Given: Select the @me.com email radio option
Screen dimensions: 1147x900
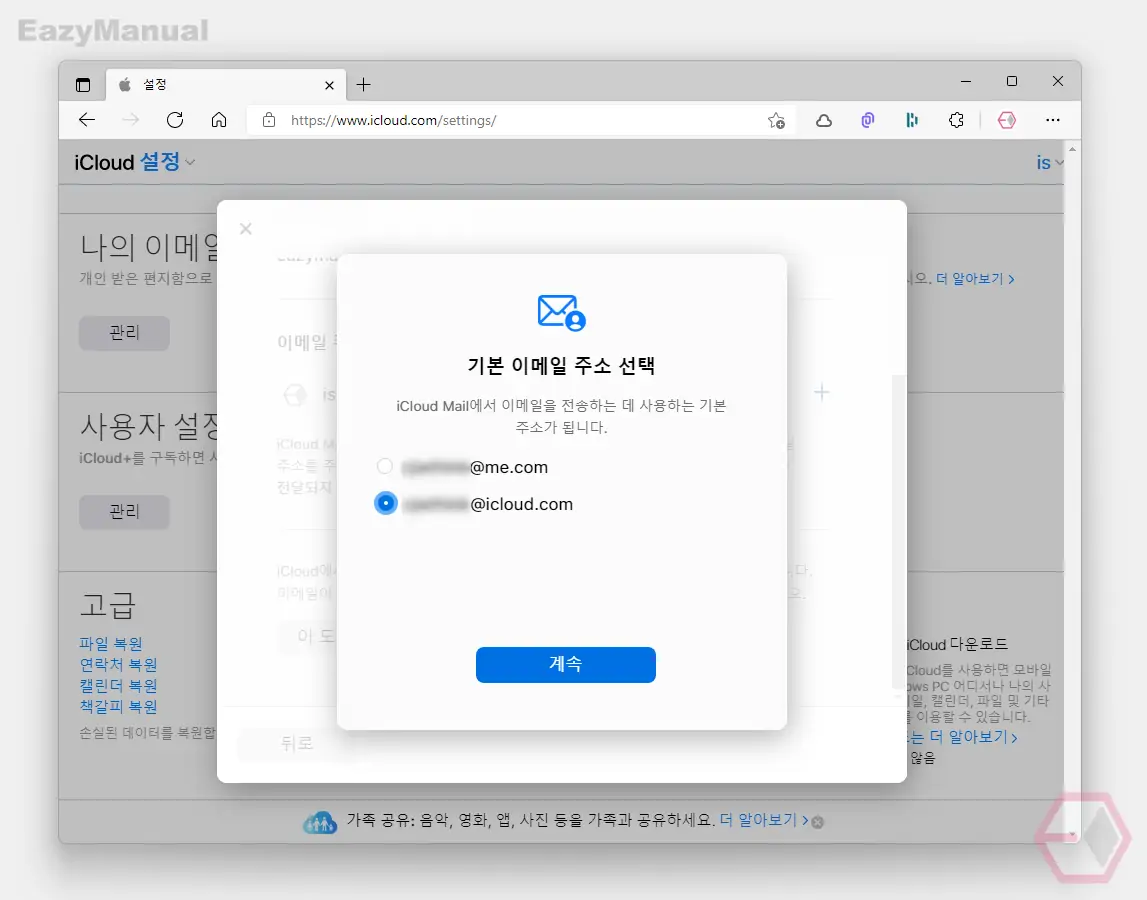Looking at the screenshot, I should (x=385, y=466).
